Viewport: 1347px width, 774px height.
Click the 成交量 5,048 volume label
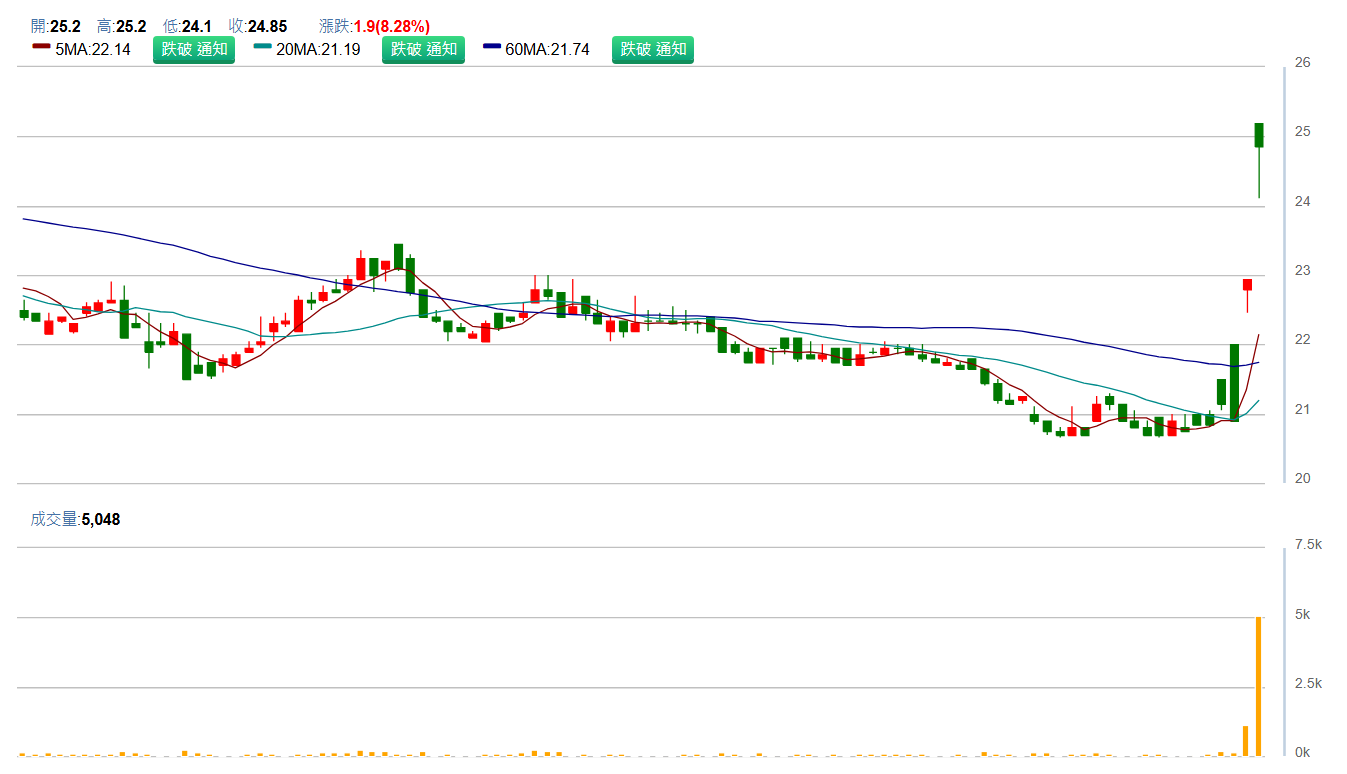pos(76,519)
